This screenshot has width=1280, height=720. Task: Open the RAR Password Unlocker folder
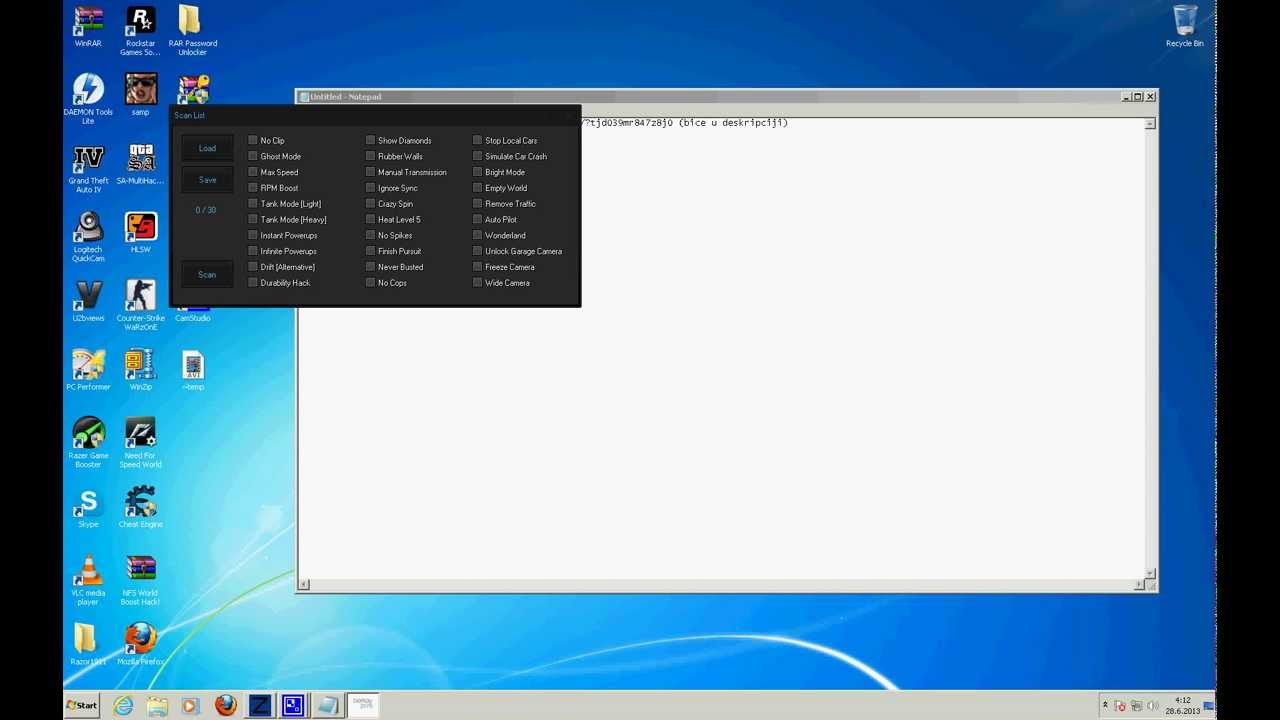pyautogui.click(x=192, y=31)
